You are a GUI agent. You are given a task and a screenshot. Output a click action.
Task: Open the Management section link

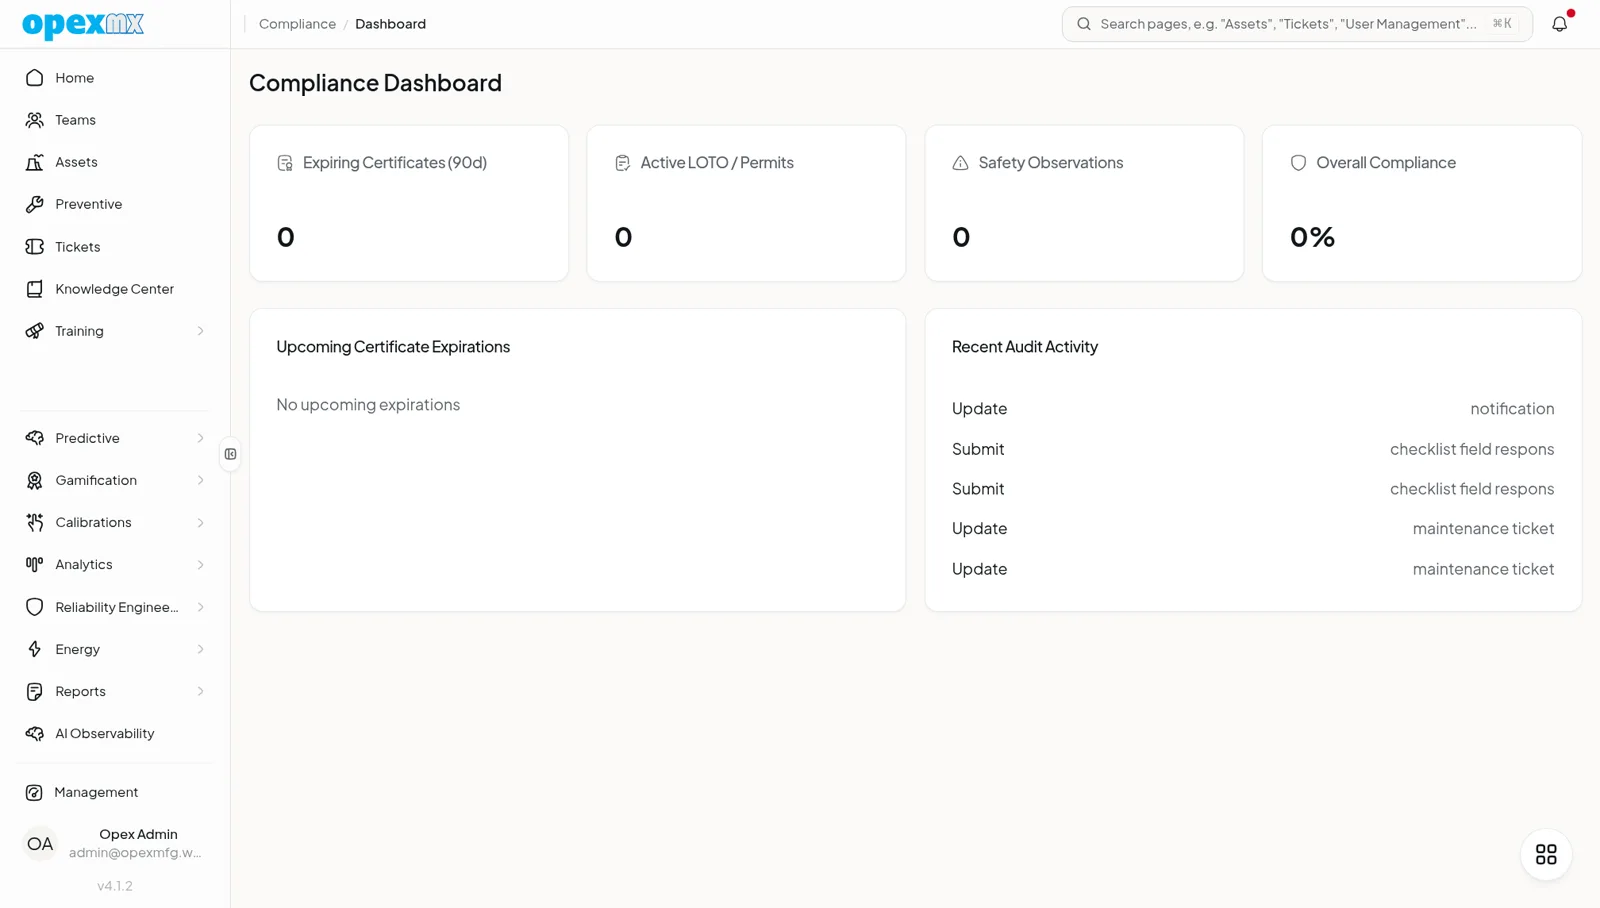tap(115, 792)
